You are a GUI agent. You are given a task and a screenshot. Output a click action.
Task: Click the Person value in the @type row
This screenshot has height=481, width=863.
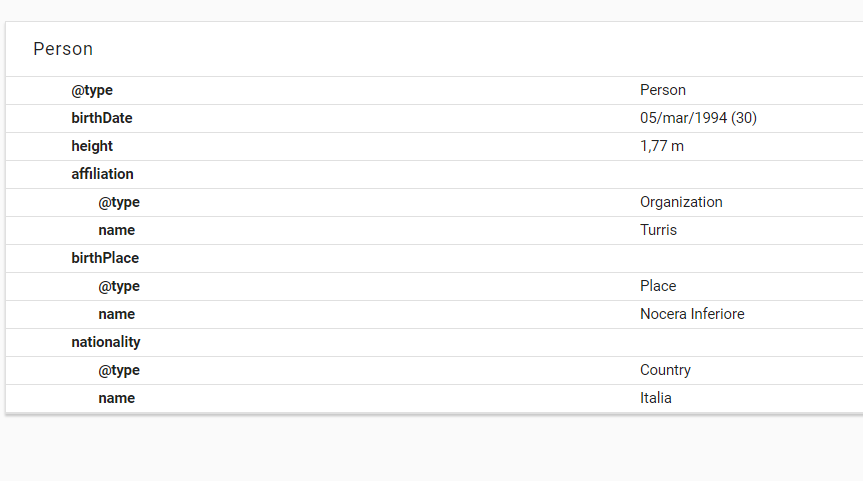[x=663, y=90]
